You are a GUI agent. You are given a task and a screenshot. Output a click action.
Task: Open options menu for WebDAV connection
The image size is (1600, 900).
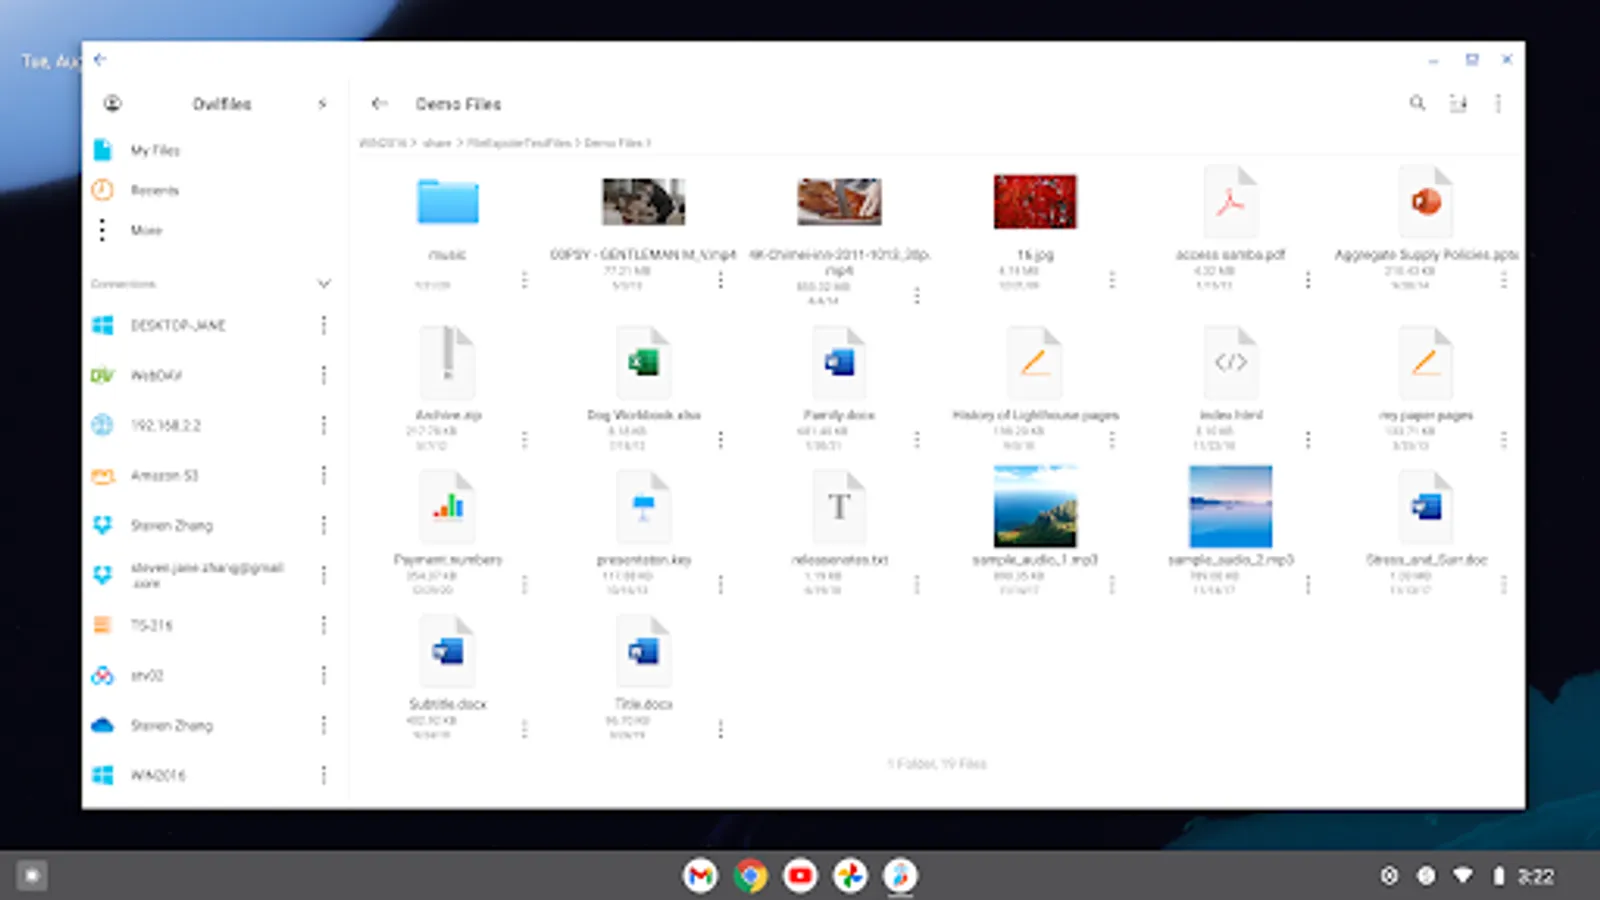point(323,375)
